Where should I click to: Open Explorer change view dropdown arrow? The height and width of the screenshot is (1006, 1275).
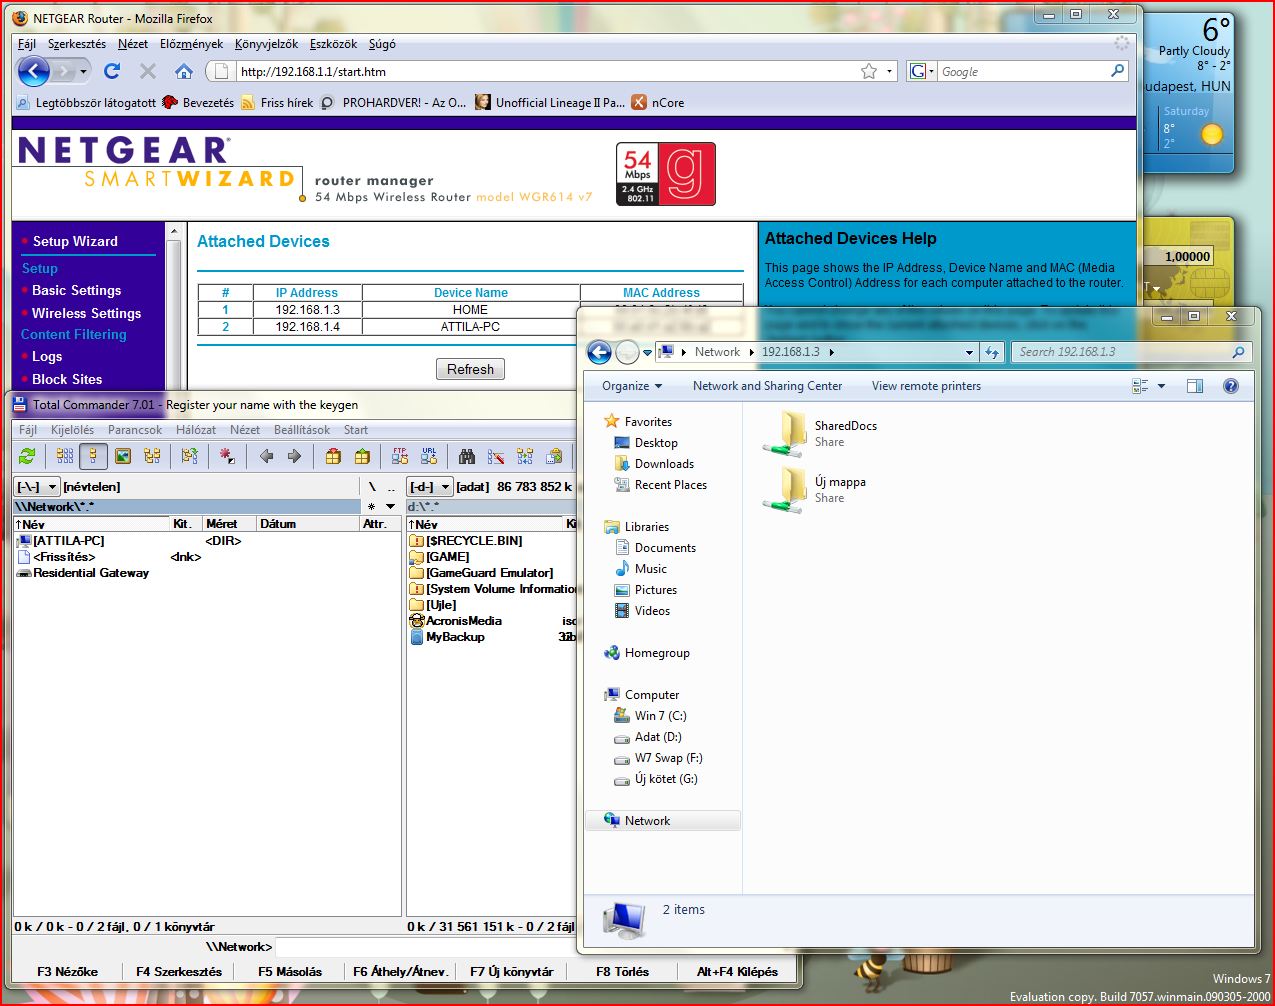1161,386
